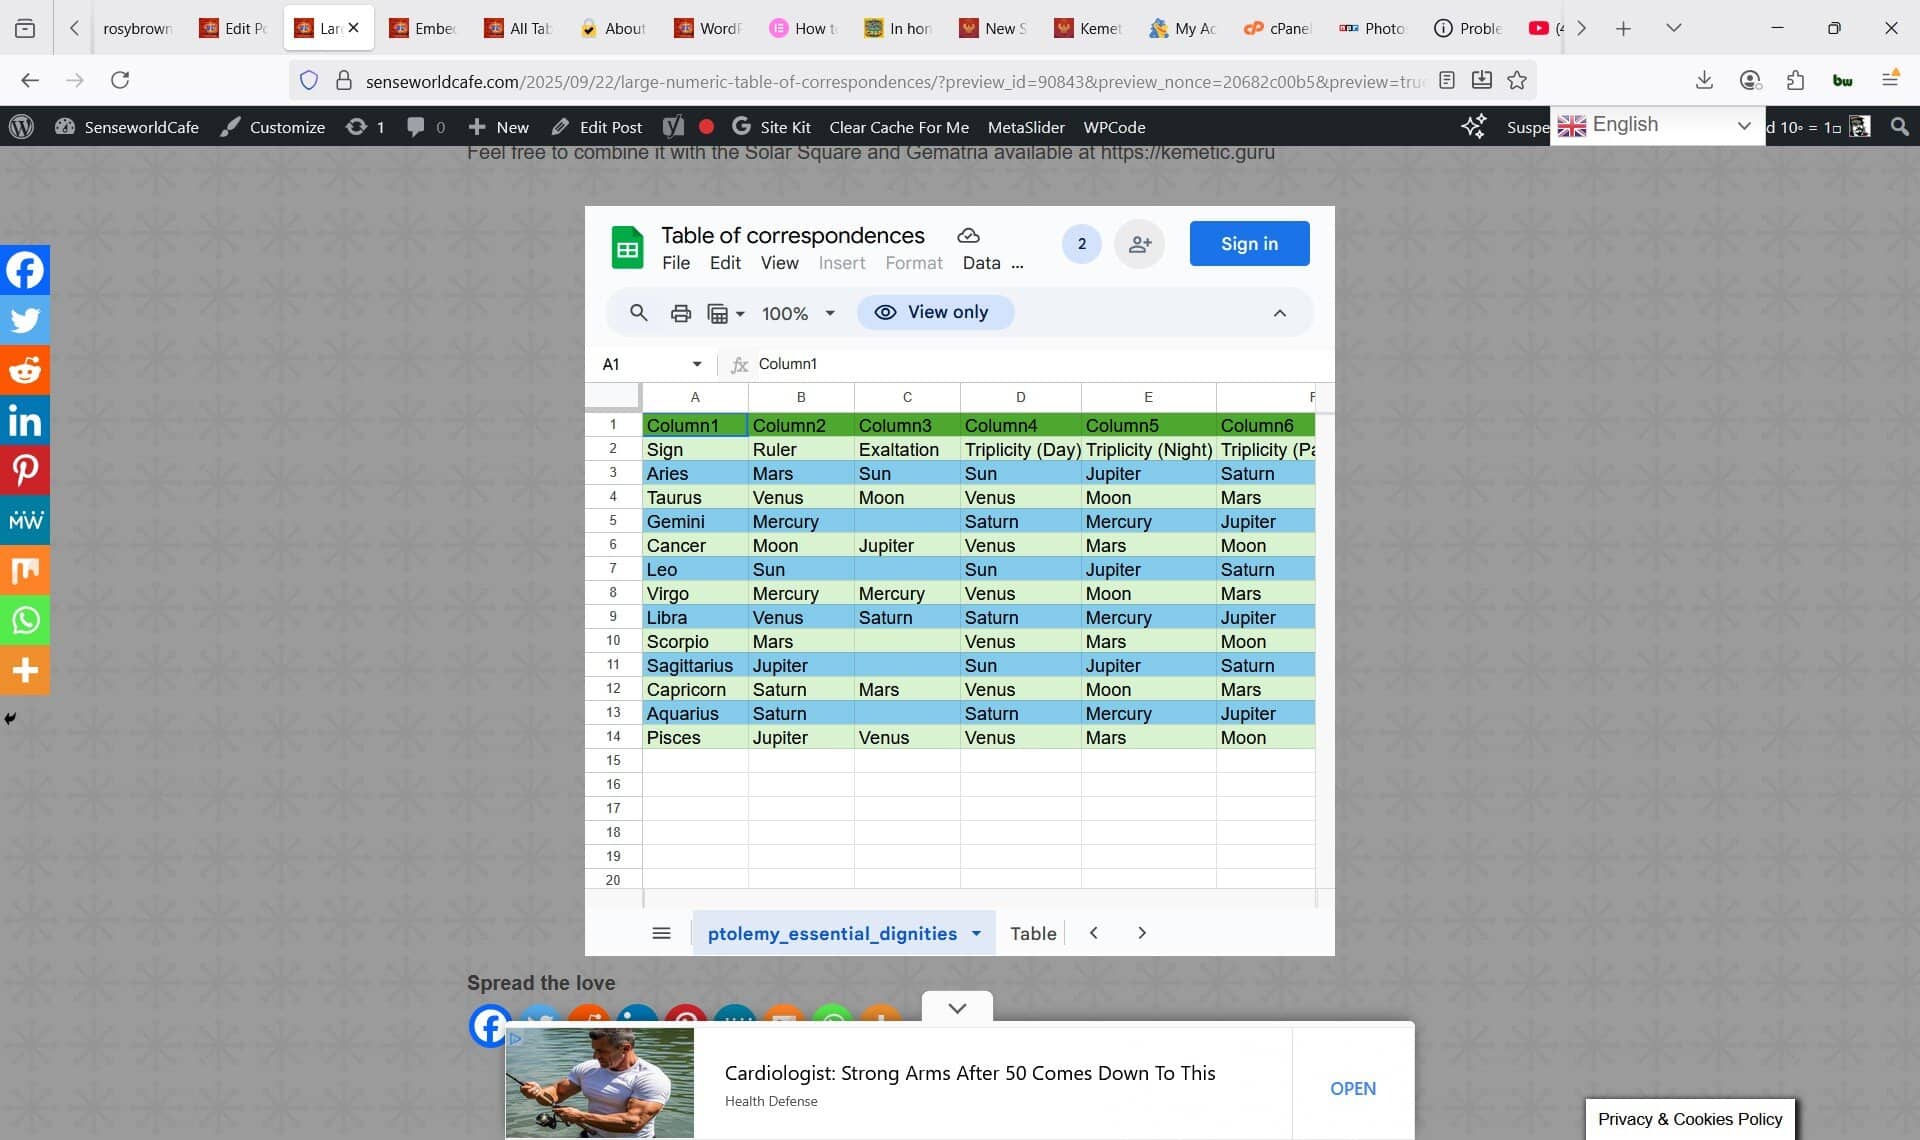This screenshot has height=1140, width=1920.
Task: Switch to the Table sheet tab
Action: pyautogui.click(x=1032, y=933)
